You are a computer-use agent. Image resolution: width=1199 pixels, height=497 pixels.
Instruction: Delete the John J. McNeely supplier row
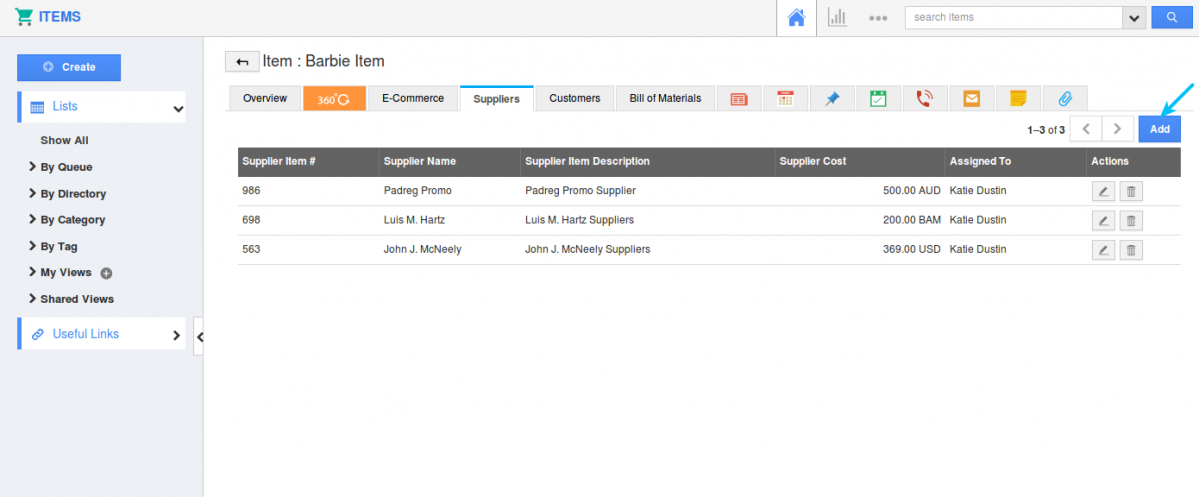click(1131, 250)
